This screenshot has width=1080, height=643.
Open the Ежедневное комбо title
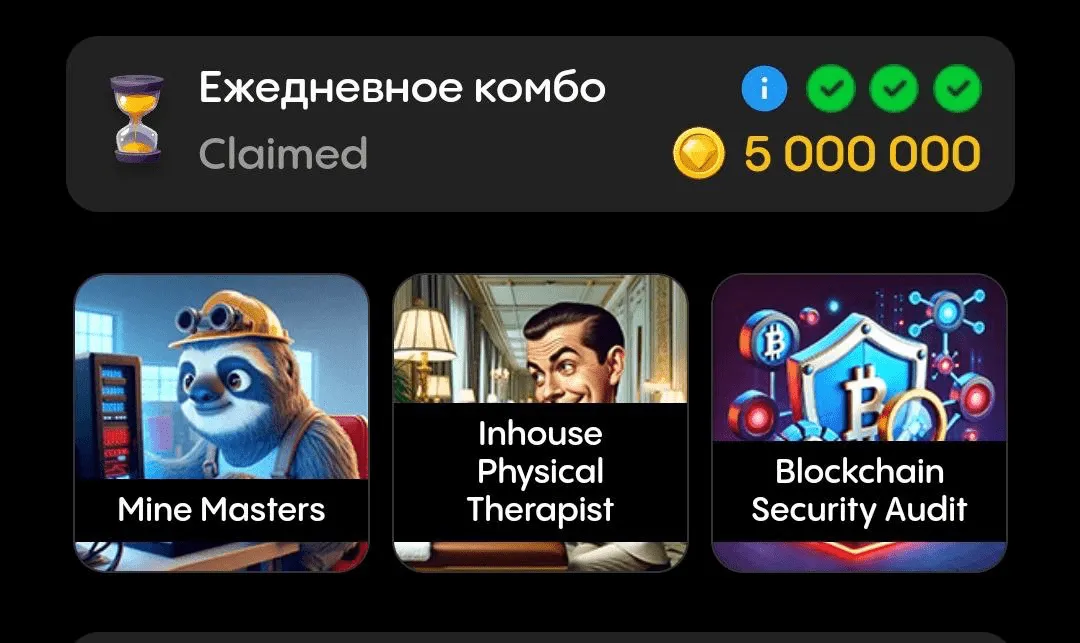(x=402, y=88)
